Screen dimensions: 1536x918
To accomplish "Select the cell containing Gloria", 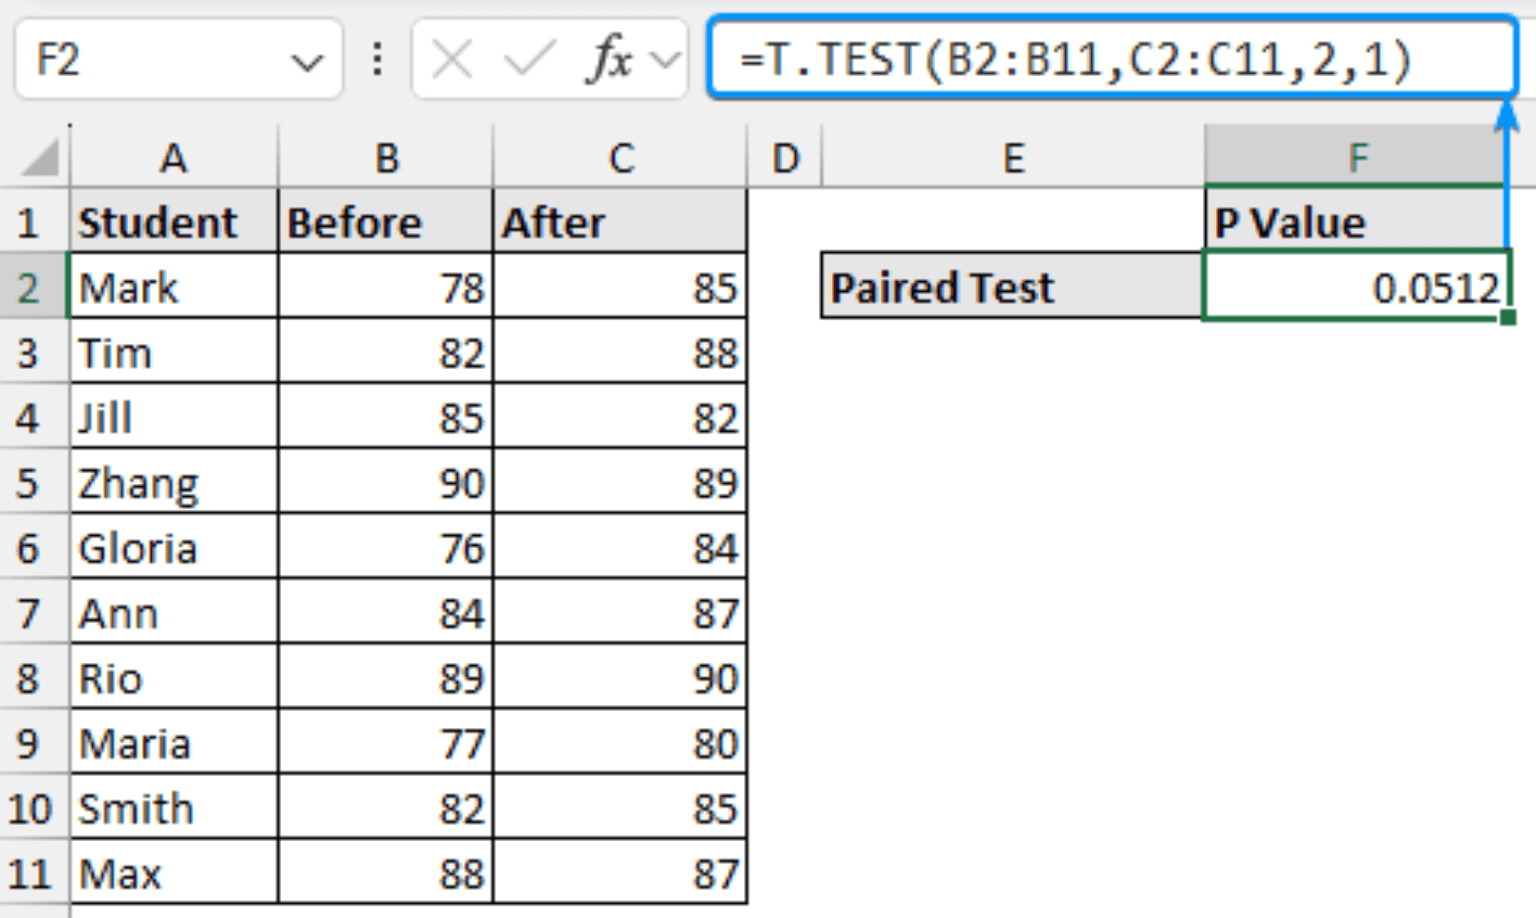I will tap(173, 549).
